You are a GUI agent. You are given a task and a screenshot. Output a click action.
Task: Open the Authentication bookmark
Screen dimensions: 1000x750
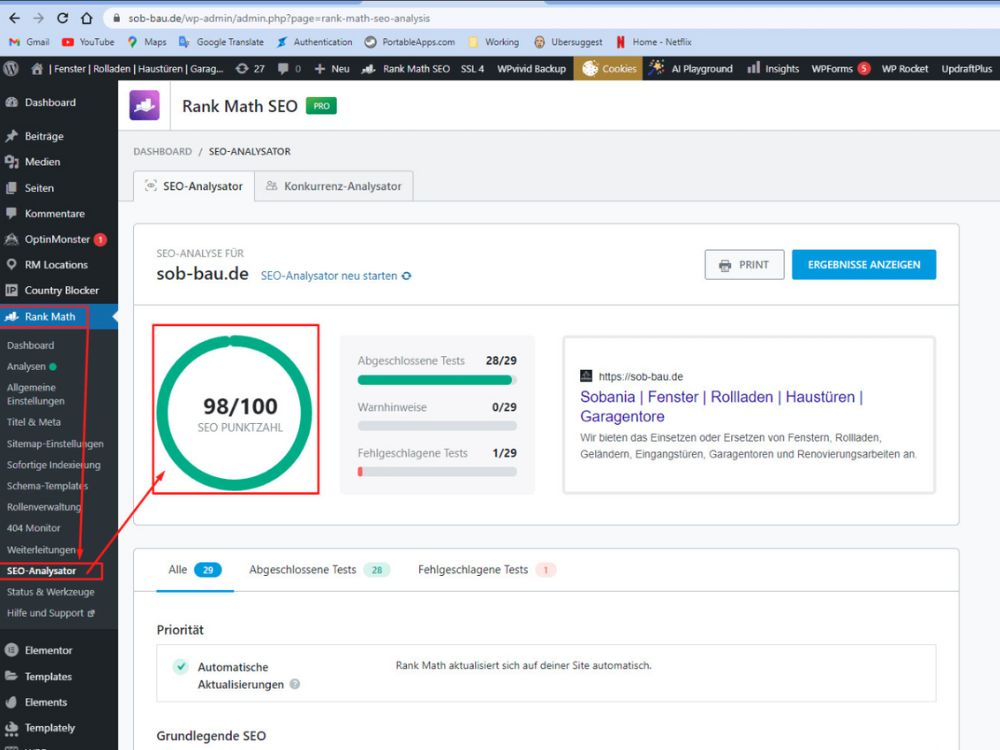tap(314, 42)
